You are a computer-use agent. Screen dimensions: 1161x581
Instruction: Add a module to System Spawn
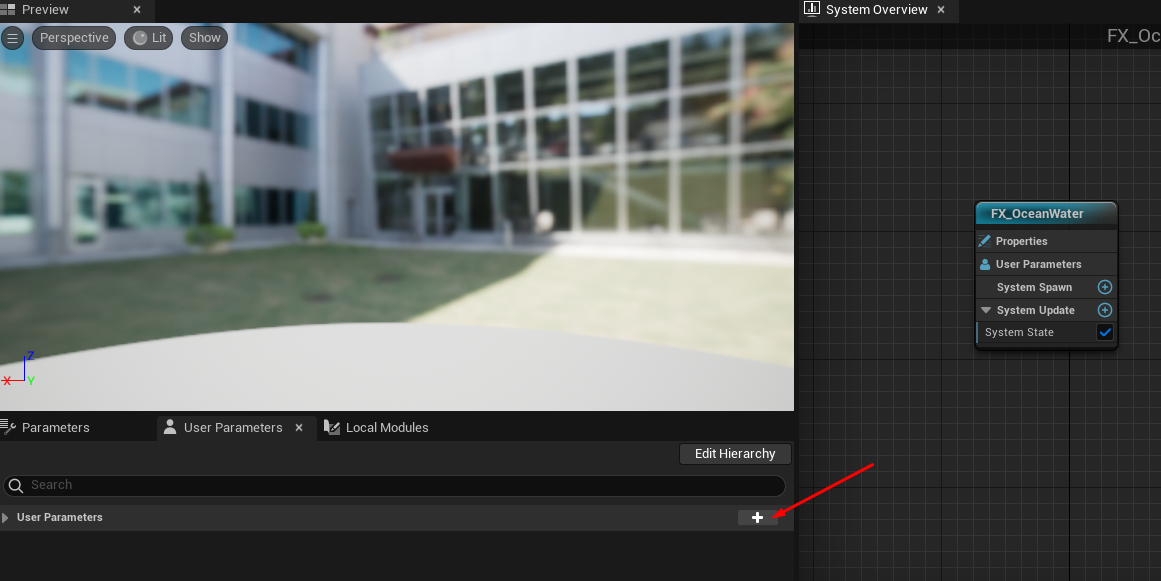coord(1105,287)
